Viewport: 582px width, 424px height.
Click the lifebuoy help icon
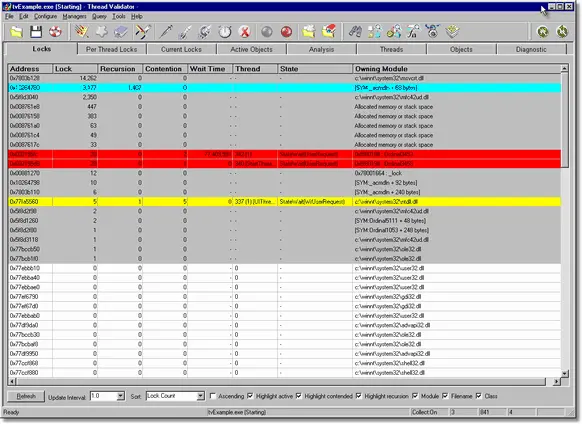click(x=55, y=32)
